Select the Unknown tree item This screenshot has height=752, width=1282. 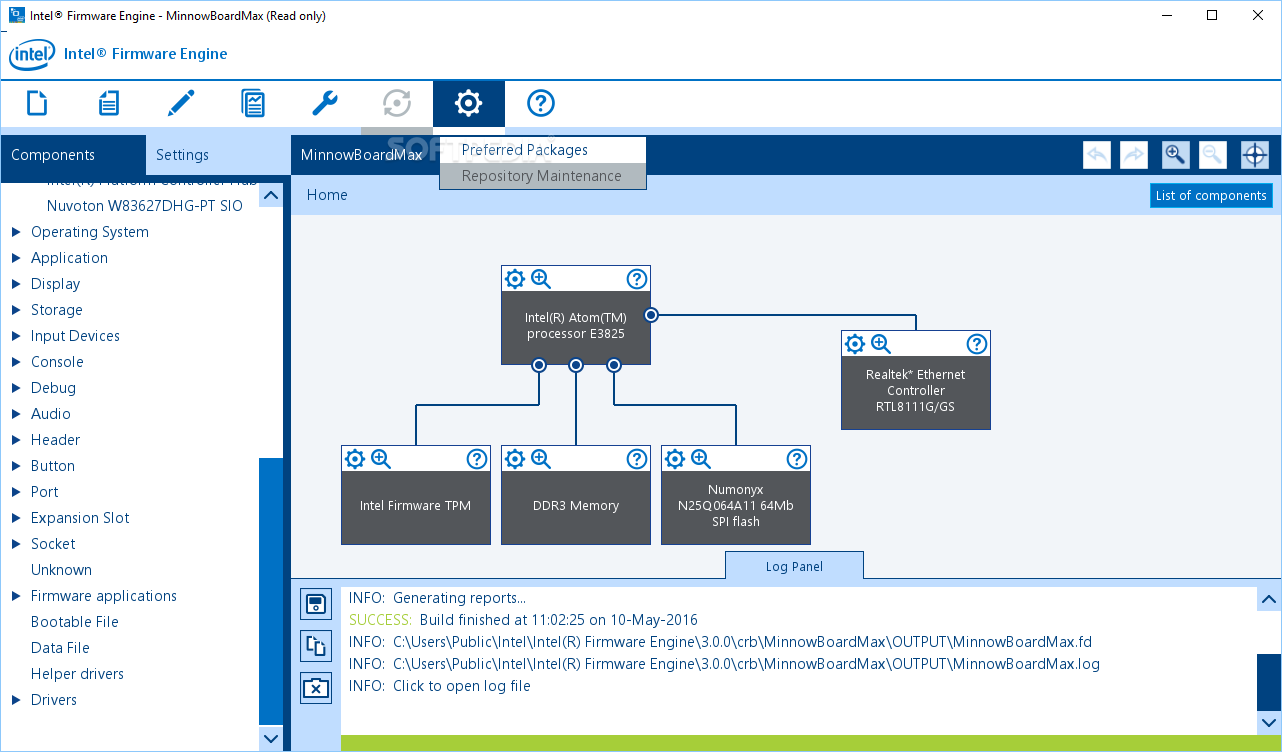click(x=61, y=570)
